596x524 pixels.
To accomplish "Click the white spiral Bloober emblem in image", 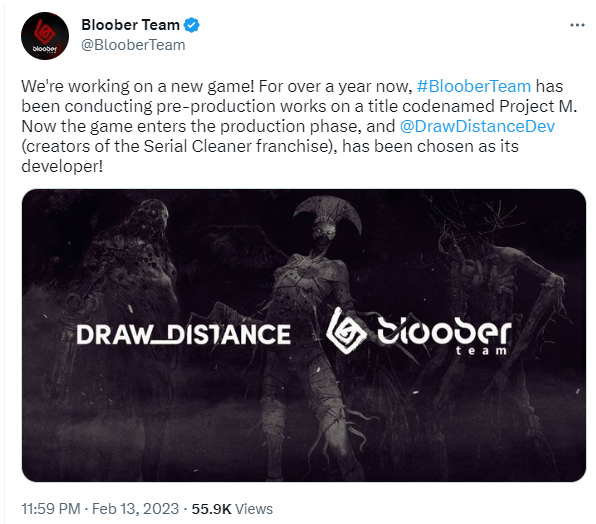I will point(346,331).
